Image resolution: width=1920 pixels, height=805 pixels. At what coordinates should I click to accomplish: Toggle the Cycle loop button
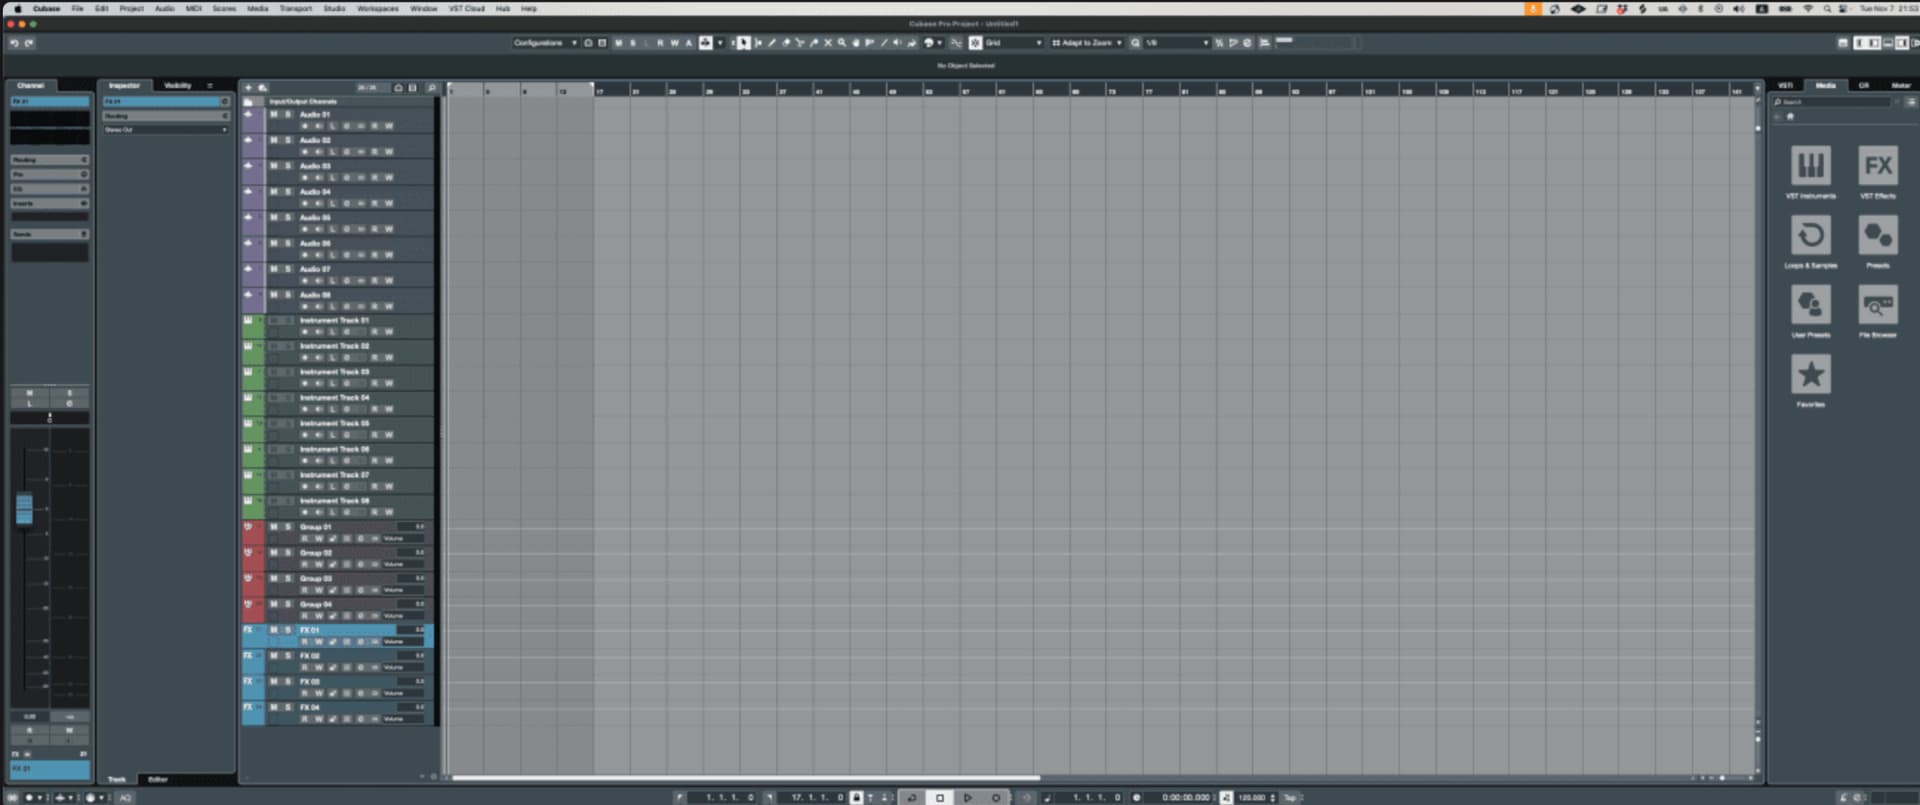point(912,797)
